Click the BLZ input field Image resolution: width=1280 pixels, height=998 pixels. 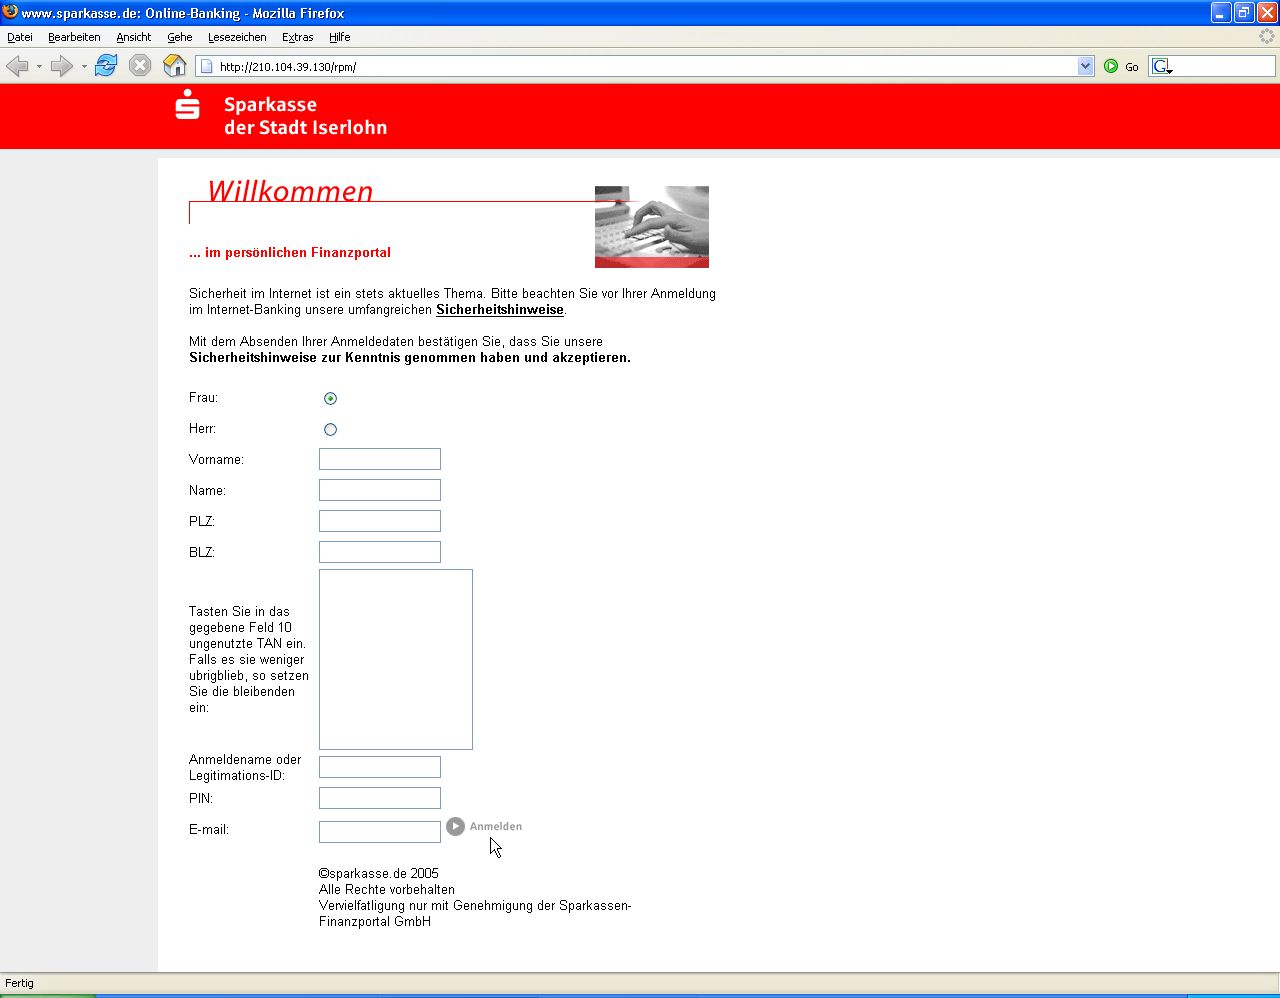pyautogui.click(x=380, y=552)
